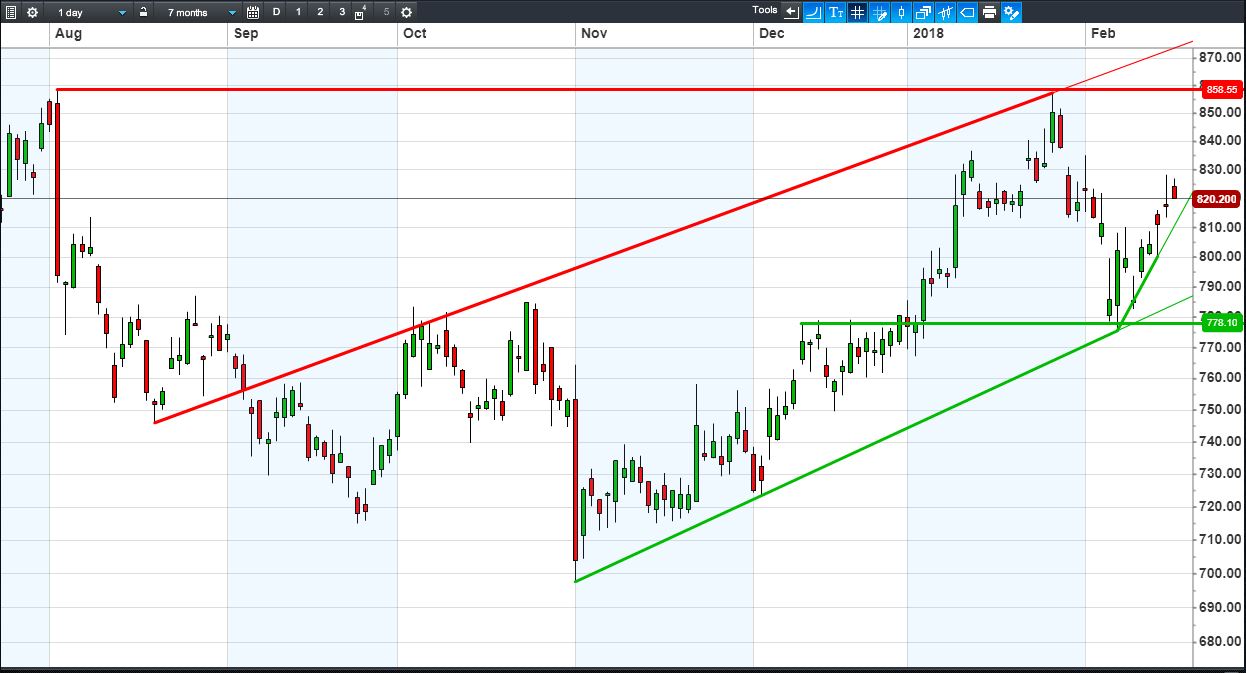1246x673 pixels.
Task: Toggle the padlock lock icon
Action: tap(145, 12)
